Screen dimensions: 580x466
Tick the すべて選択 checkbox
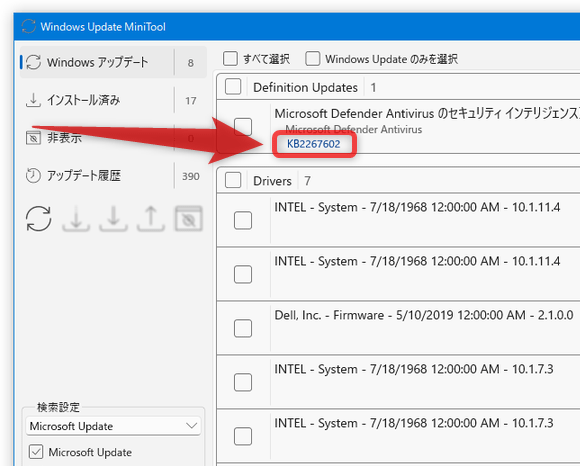click(x=230, y=59)
